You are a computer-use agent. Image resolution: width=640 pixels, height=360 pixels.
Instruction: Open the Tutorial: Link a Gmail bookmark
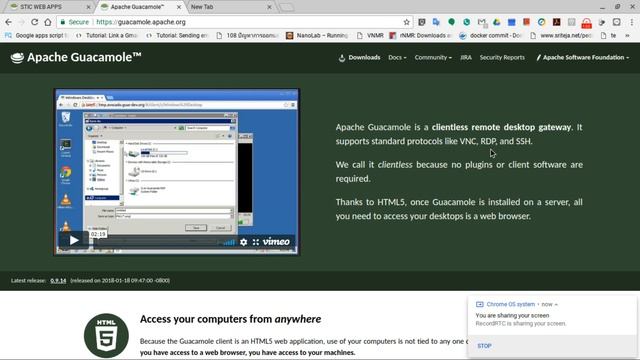(x=107, y=36)
